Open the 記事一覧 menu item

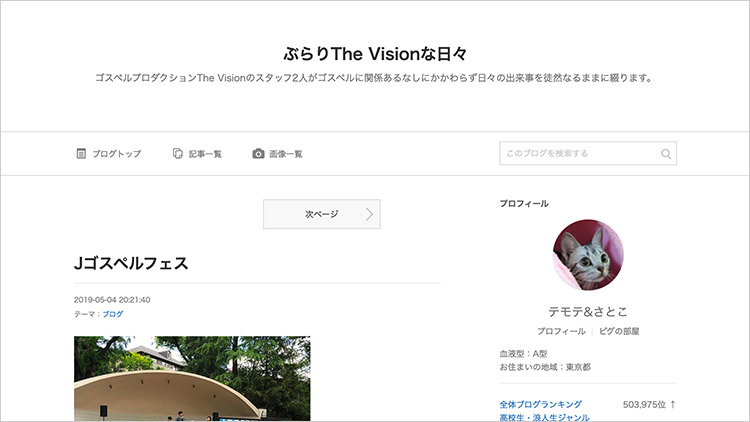tap(197, 154)
